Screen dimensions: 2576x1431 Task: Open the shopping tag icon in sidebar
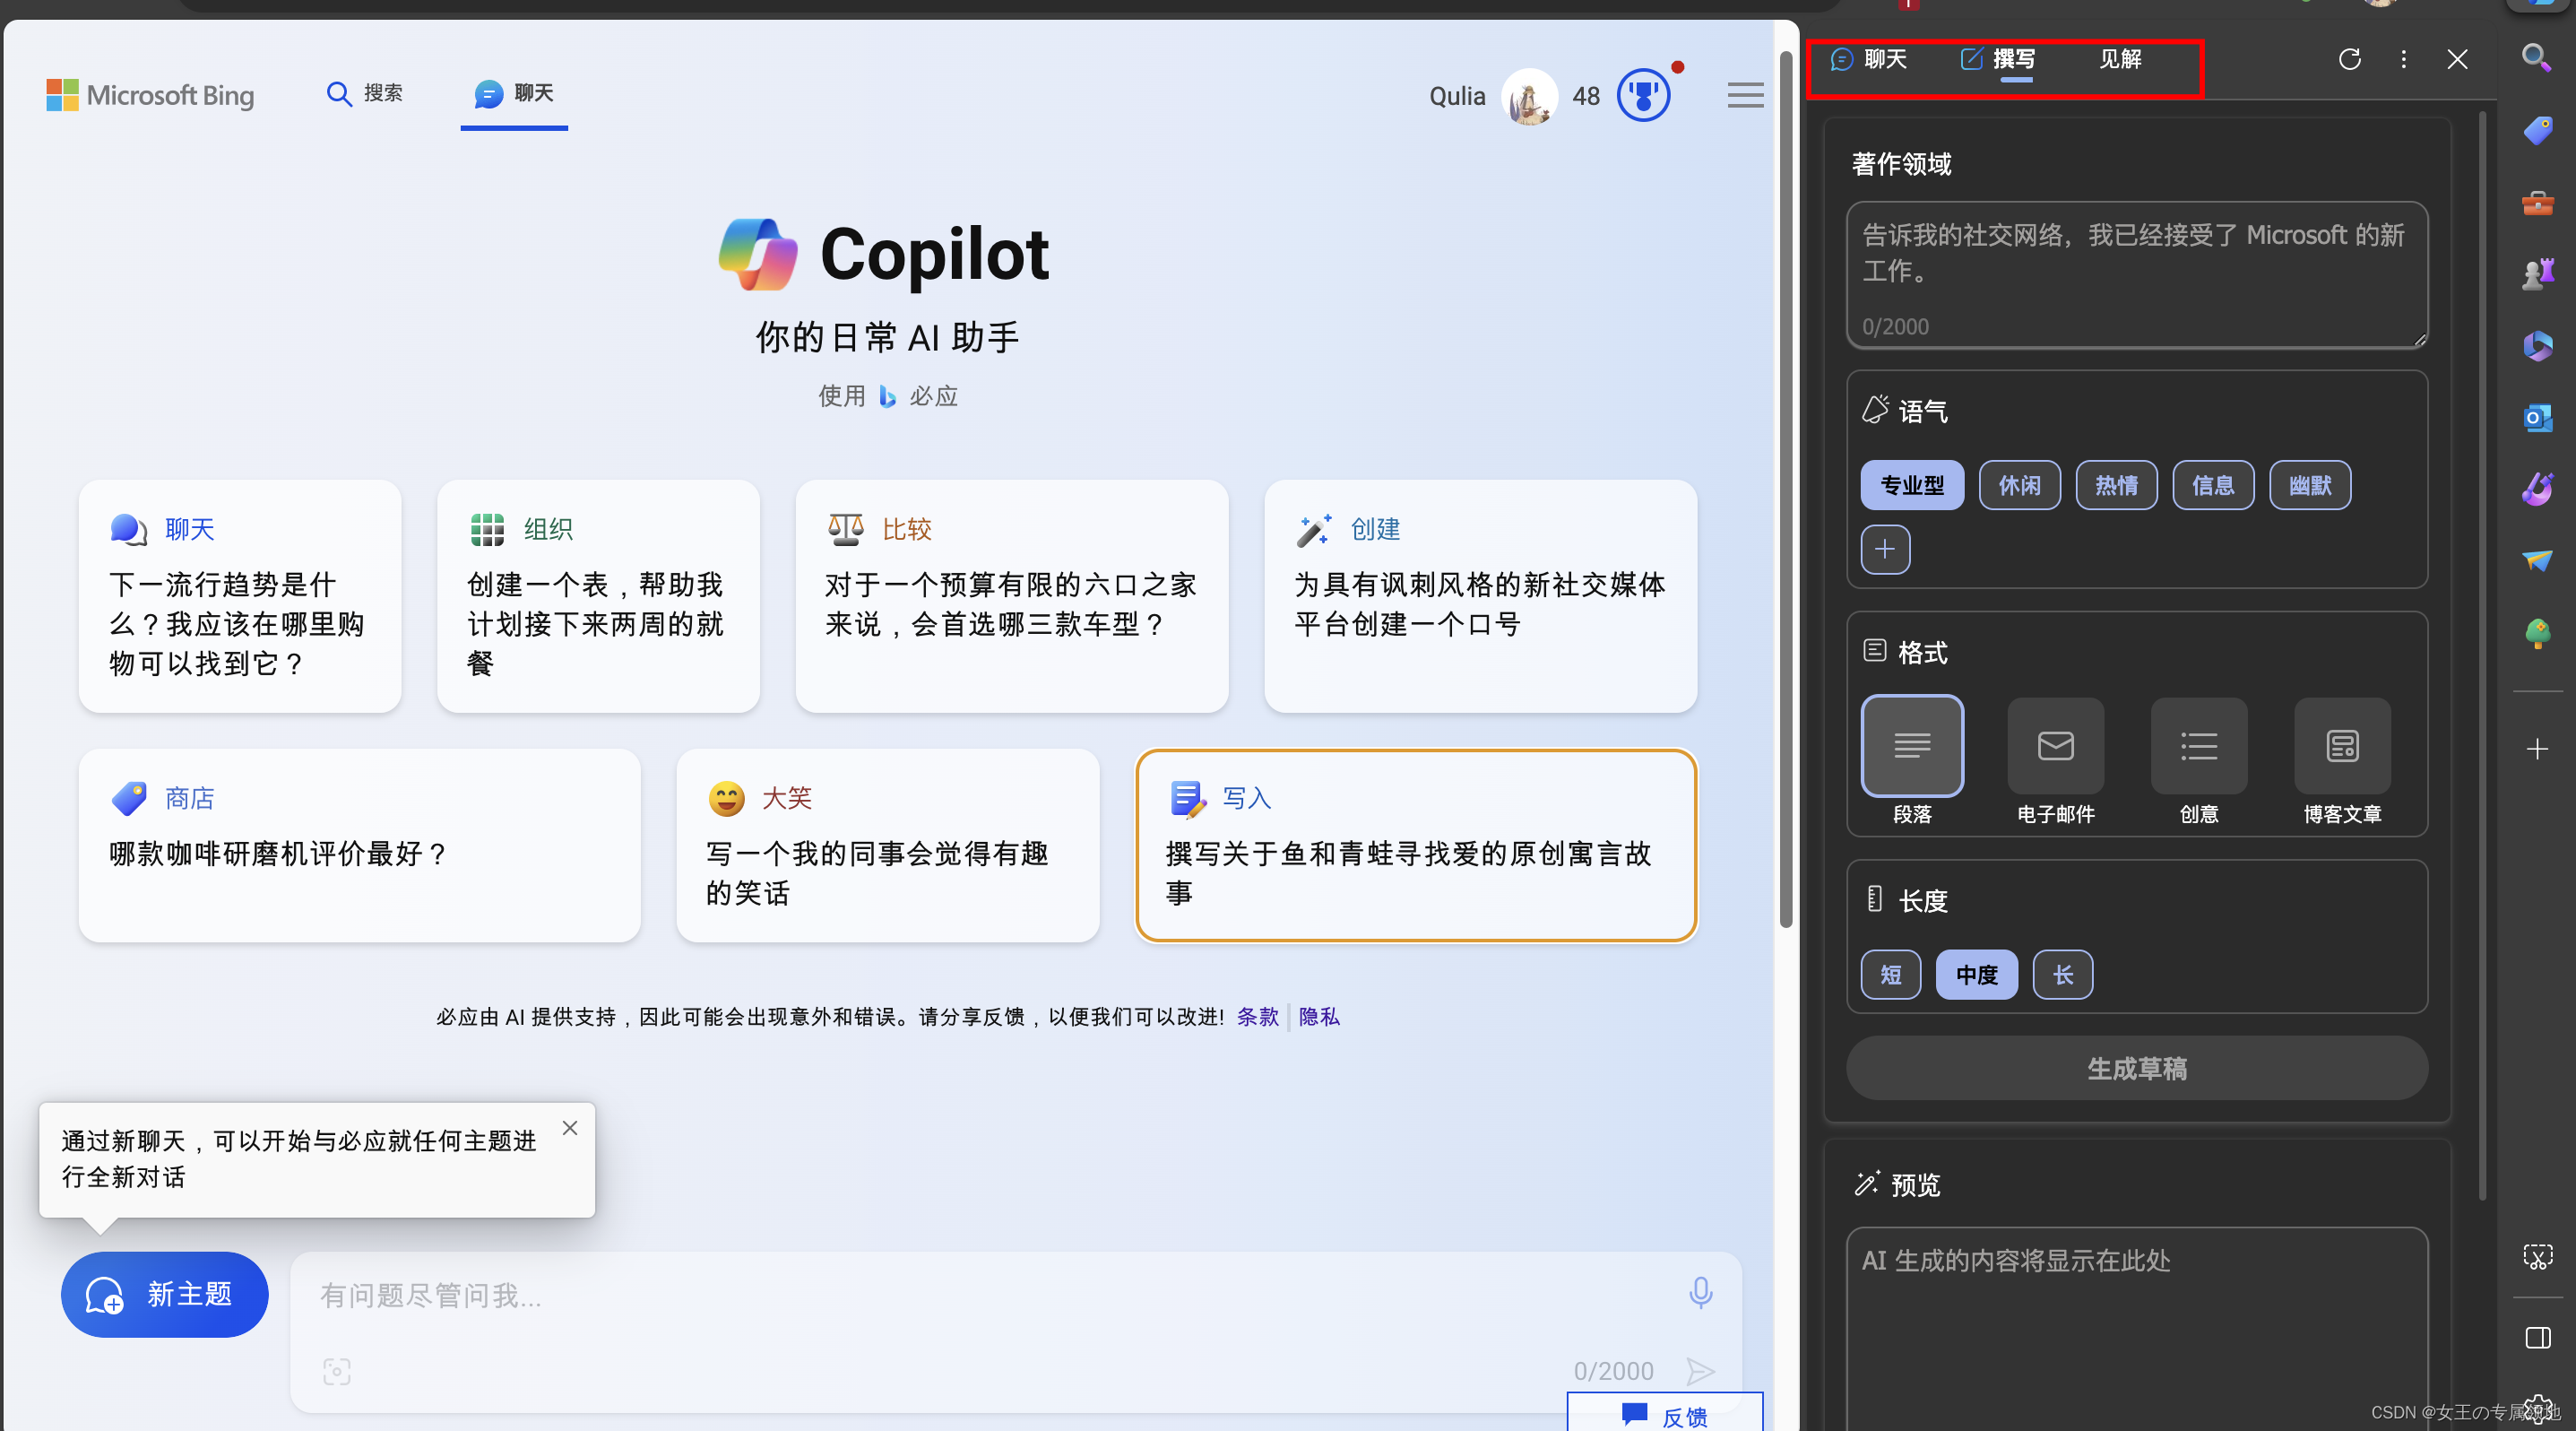pos(2537,130)
